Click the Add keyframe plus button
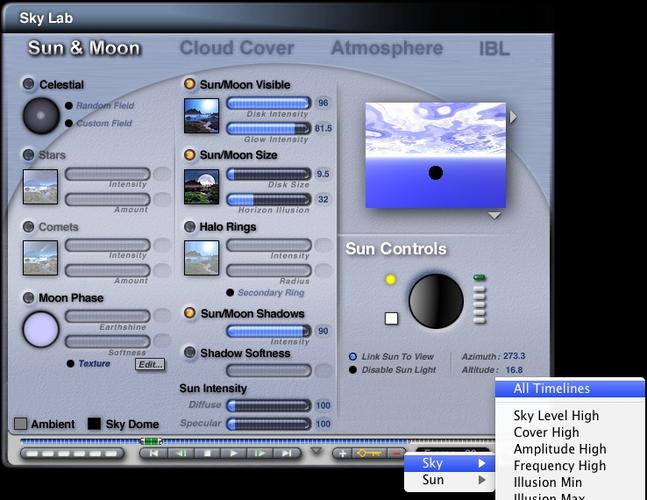Image resolution: width=647 pixels, height=500 pixels. tap(342, 454)
